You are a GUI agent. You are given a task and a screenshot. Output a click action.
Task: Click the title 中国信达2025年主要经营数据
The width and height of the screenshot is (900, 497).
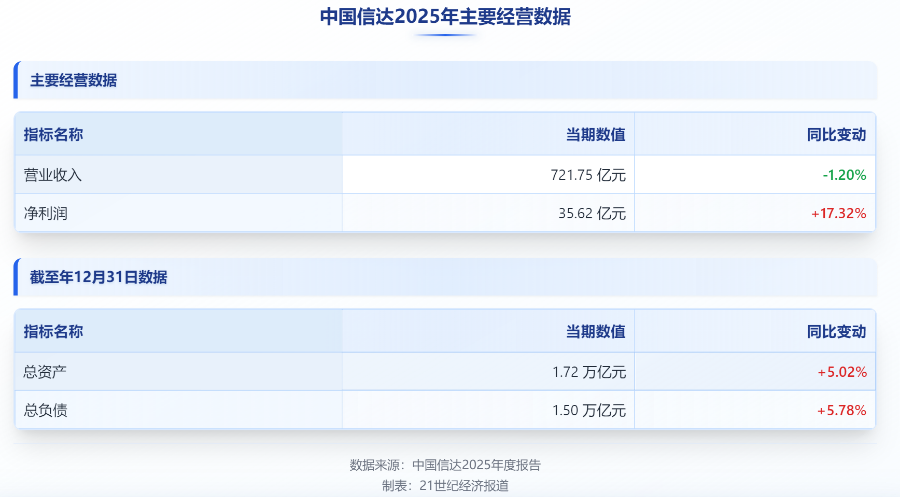tap(445, 16)
